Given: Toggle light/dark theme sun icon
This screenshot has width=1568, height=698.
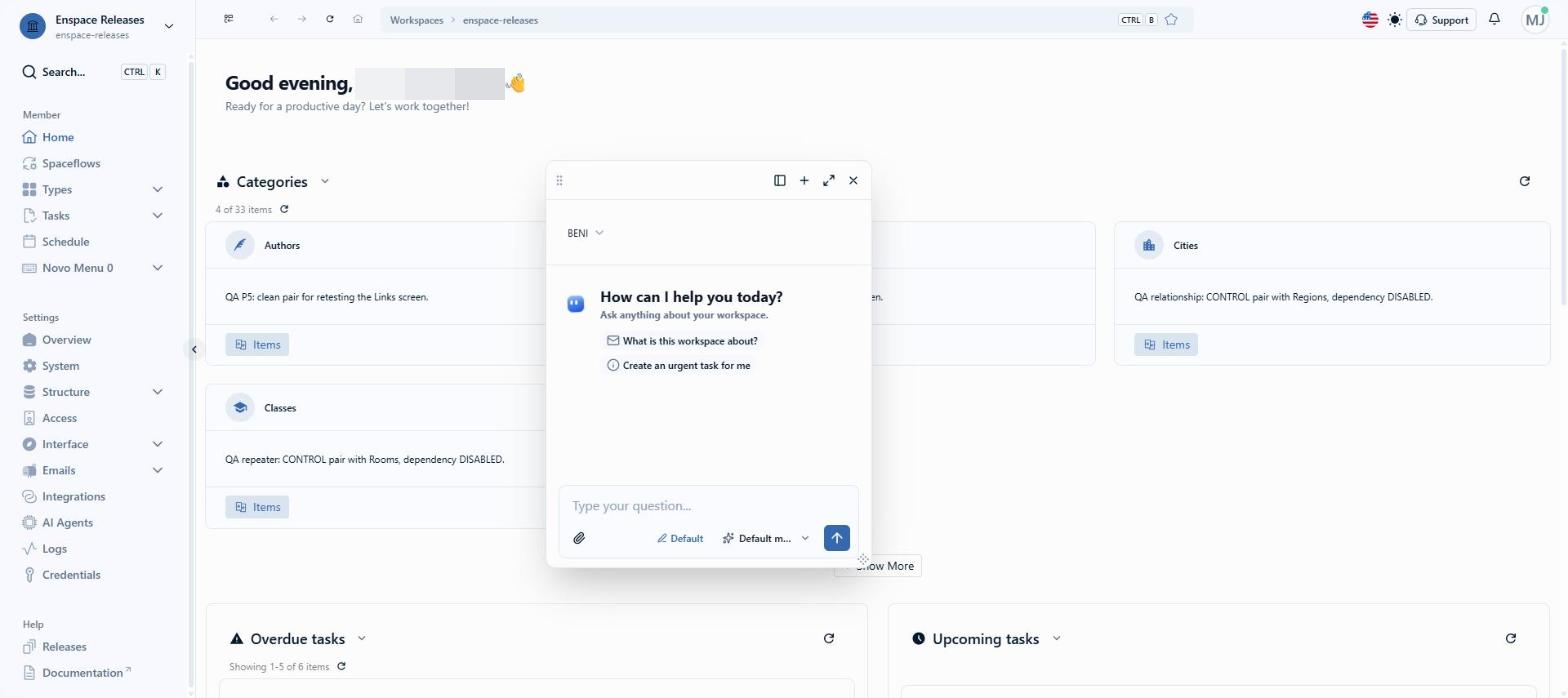Looking at the screenshot, I should click(1395, 19).
